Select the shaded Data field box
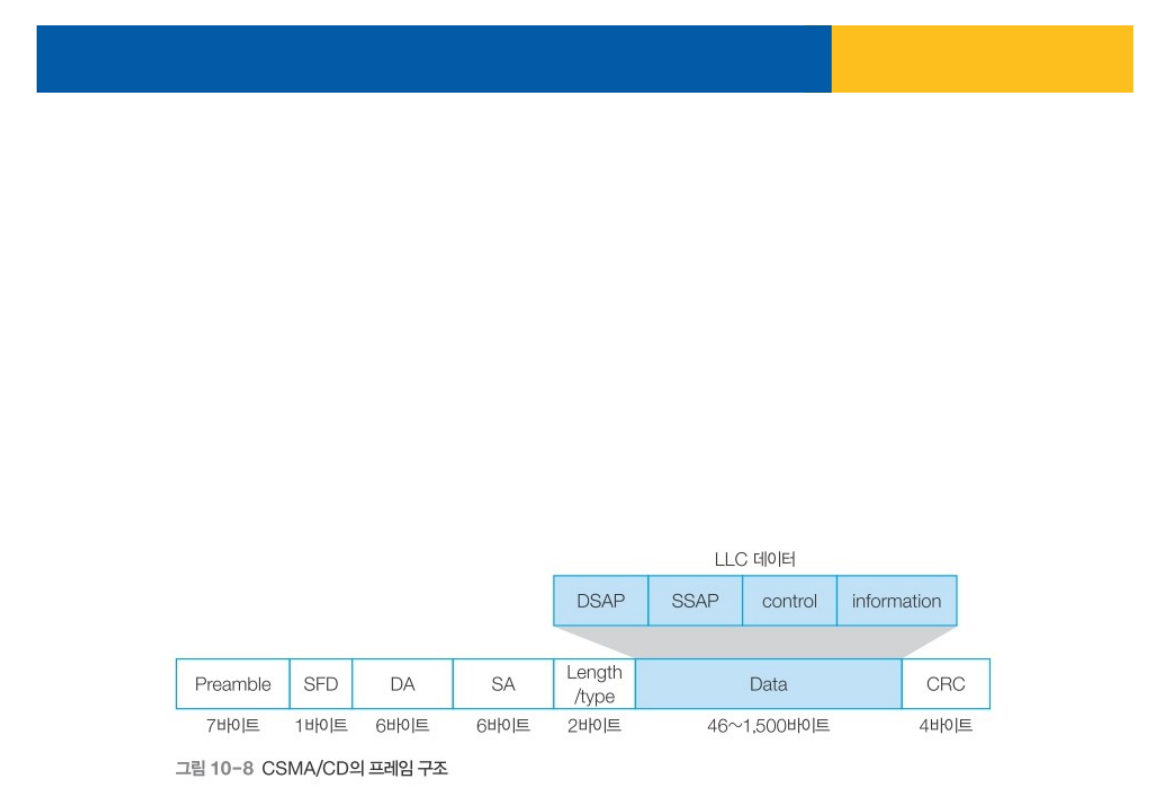Screen dimensions: 1170x810 coord(768,684)
